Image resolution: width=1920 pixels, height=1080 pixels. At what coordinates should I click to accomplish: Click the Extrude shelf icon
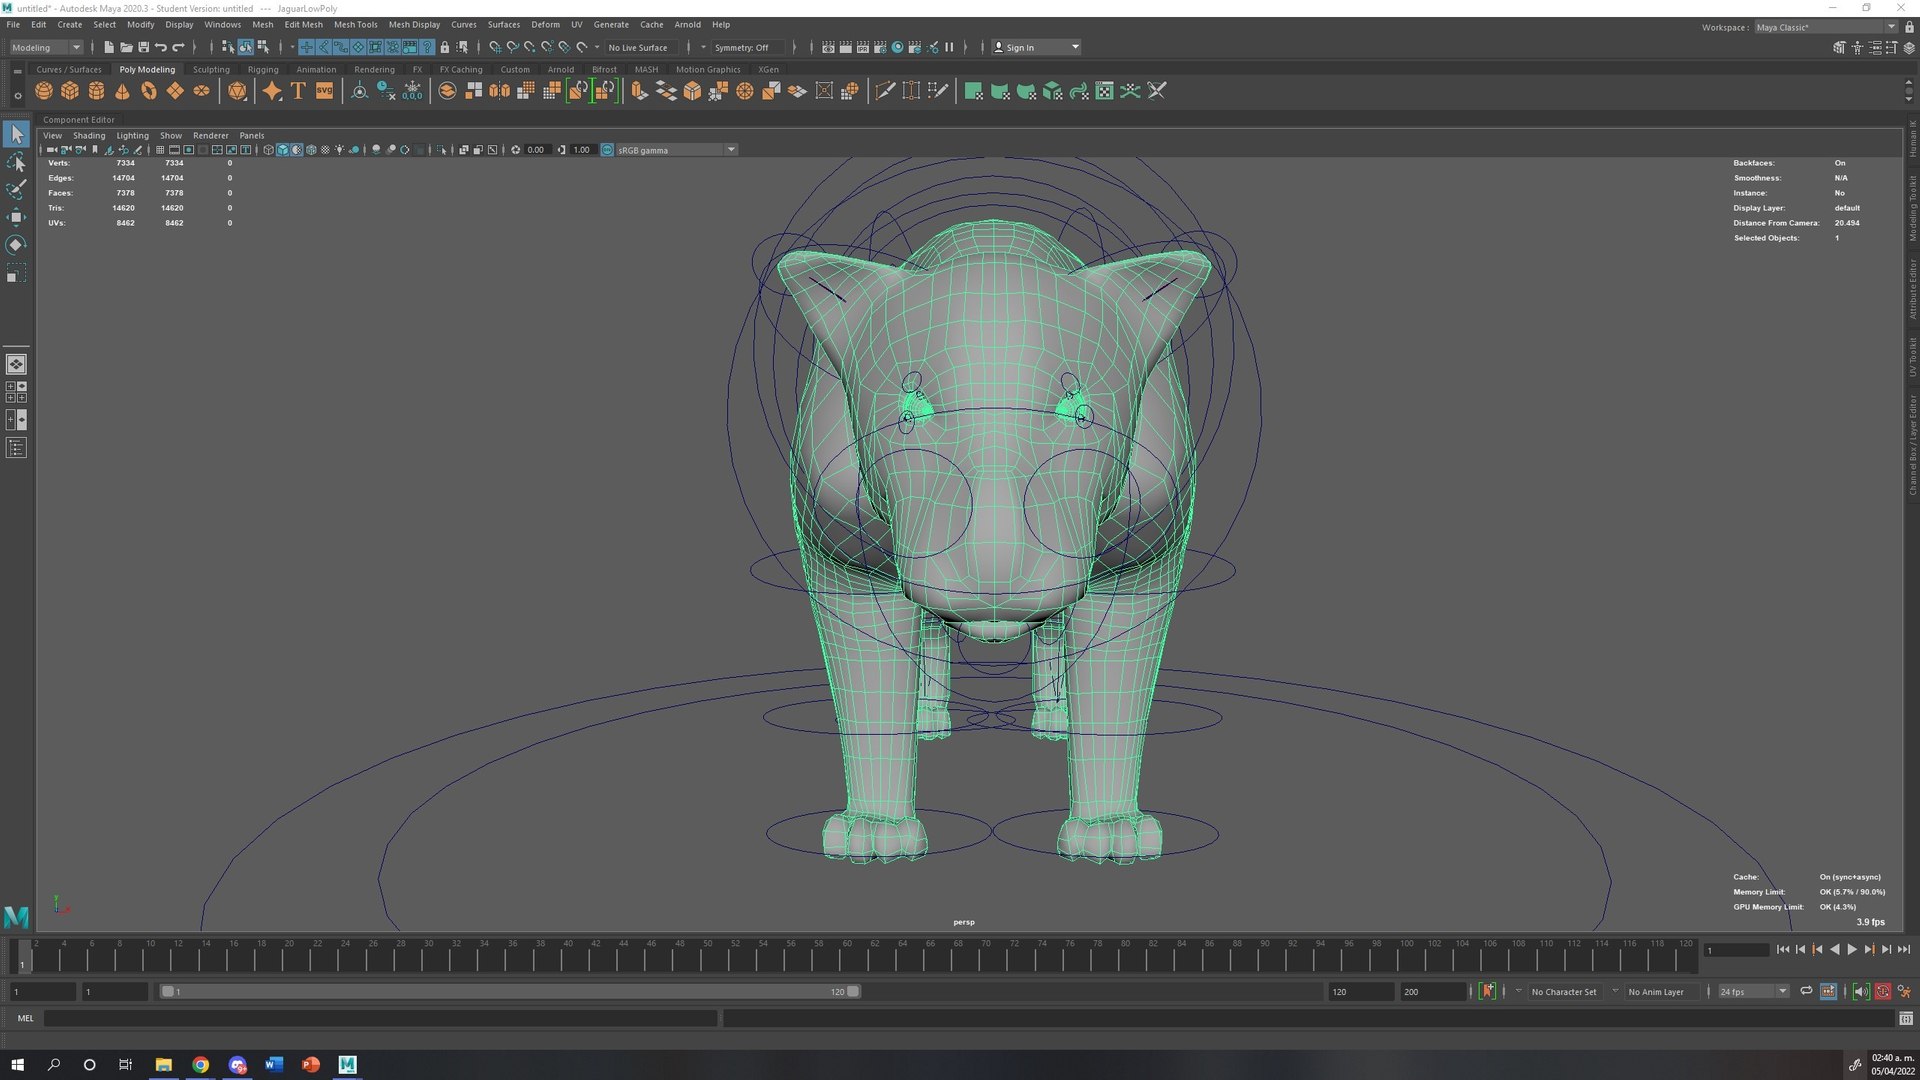(640, 91)
